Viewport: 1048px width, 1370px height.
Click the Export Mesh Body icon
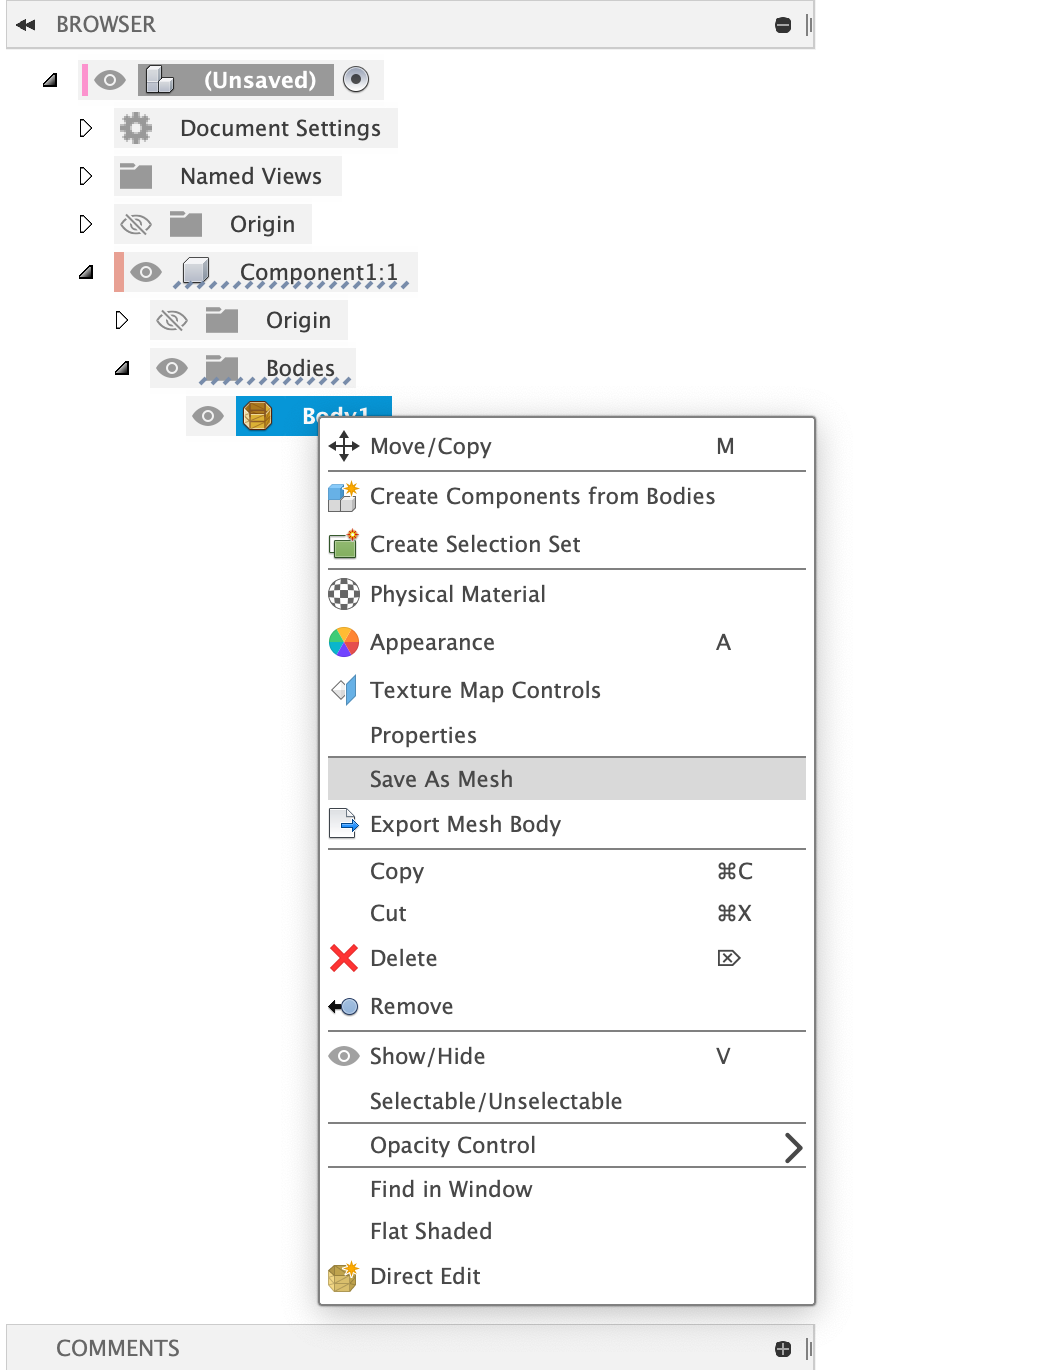(344, 824)
